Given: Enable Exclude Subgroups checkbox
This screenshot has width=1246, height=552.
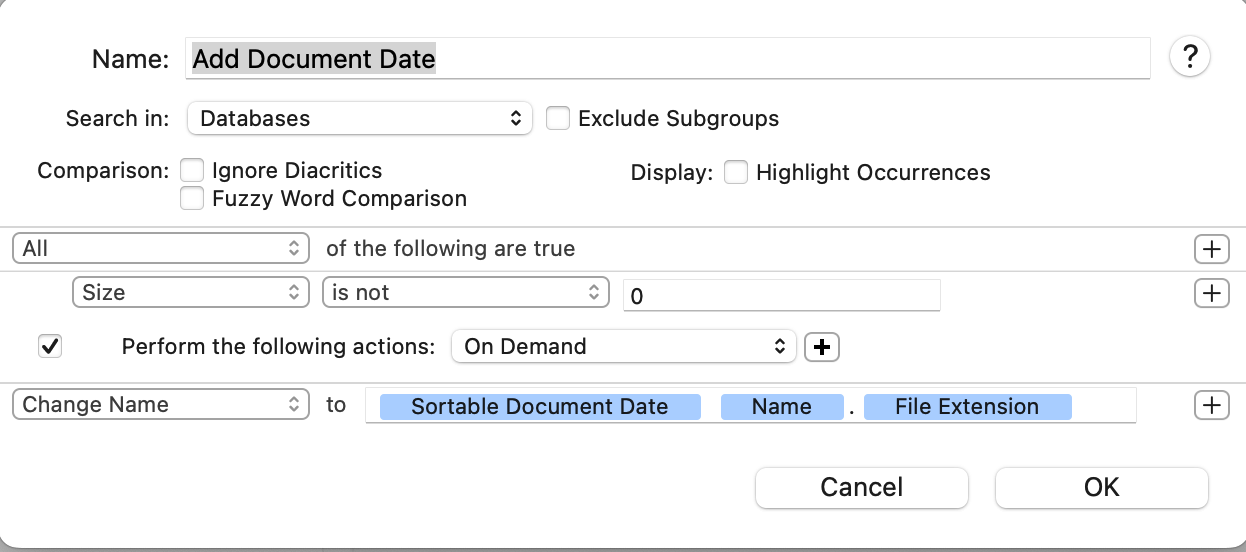Looking at the screenshot, I should [558, 118].
